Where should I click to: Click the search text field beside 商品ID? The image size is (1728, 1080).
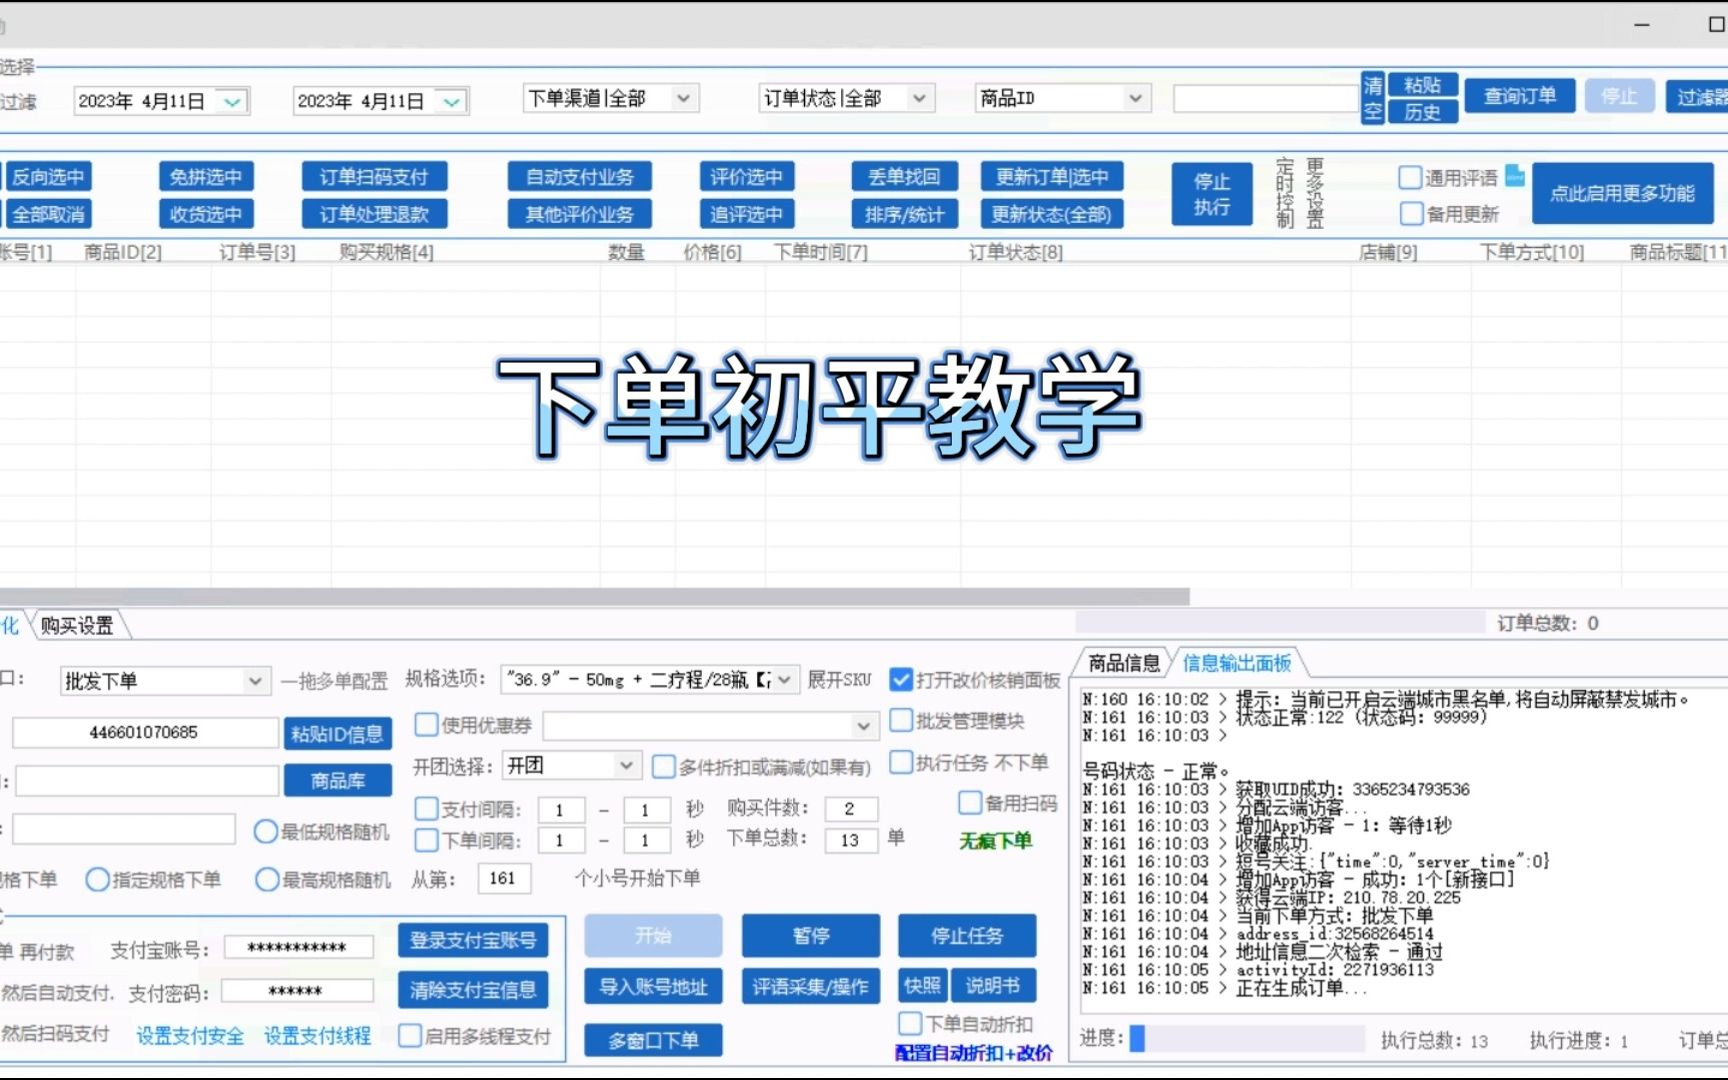pos(1265,98)
